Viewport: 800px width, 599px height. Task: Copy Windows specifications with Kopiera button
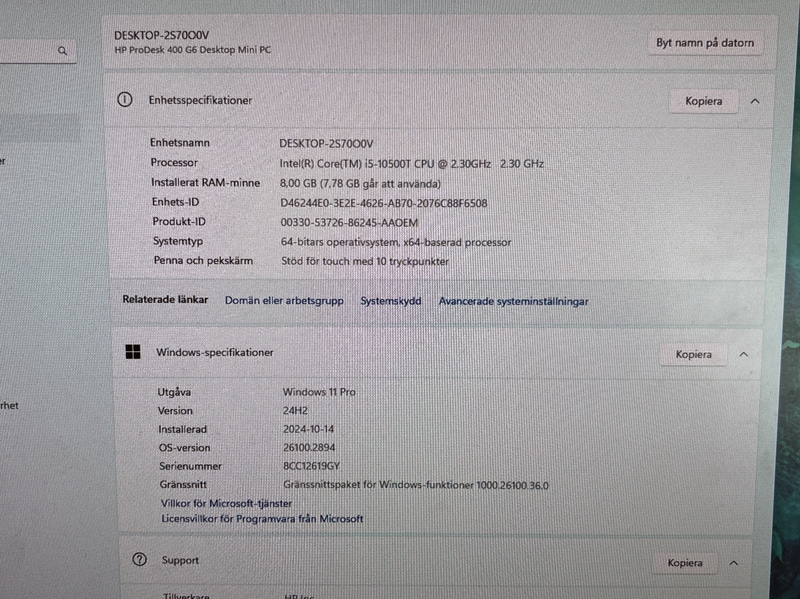693,354
